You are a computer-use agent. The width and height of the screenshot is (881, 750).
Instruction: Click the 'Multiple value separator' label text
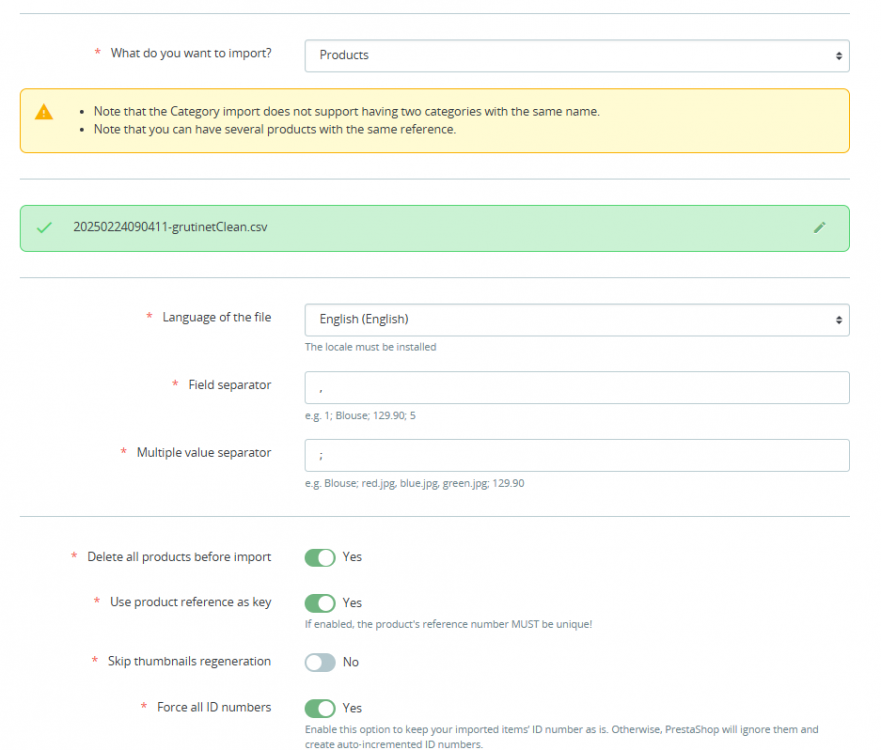(x=203, y=452)
